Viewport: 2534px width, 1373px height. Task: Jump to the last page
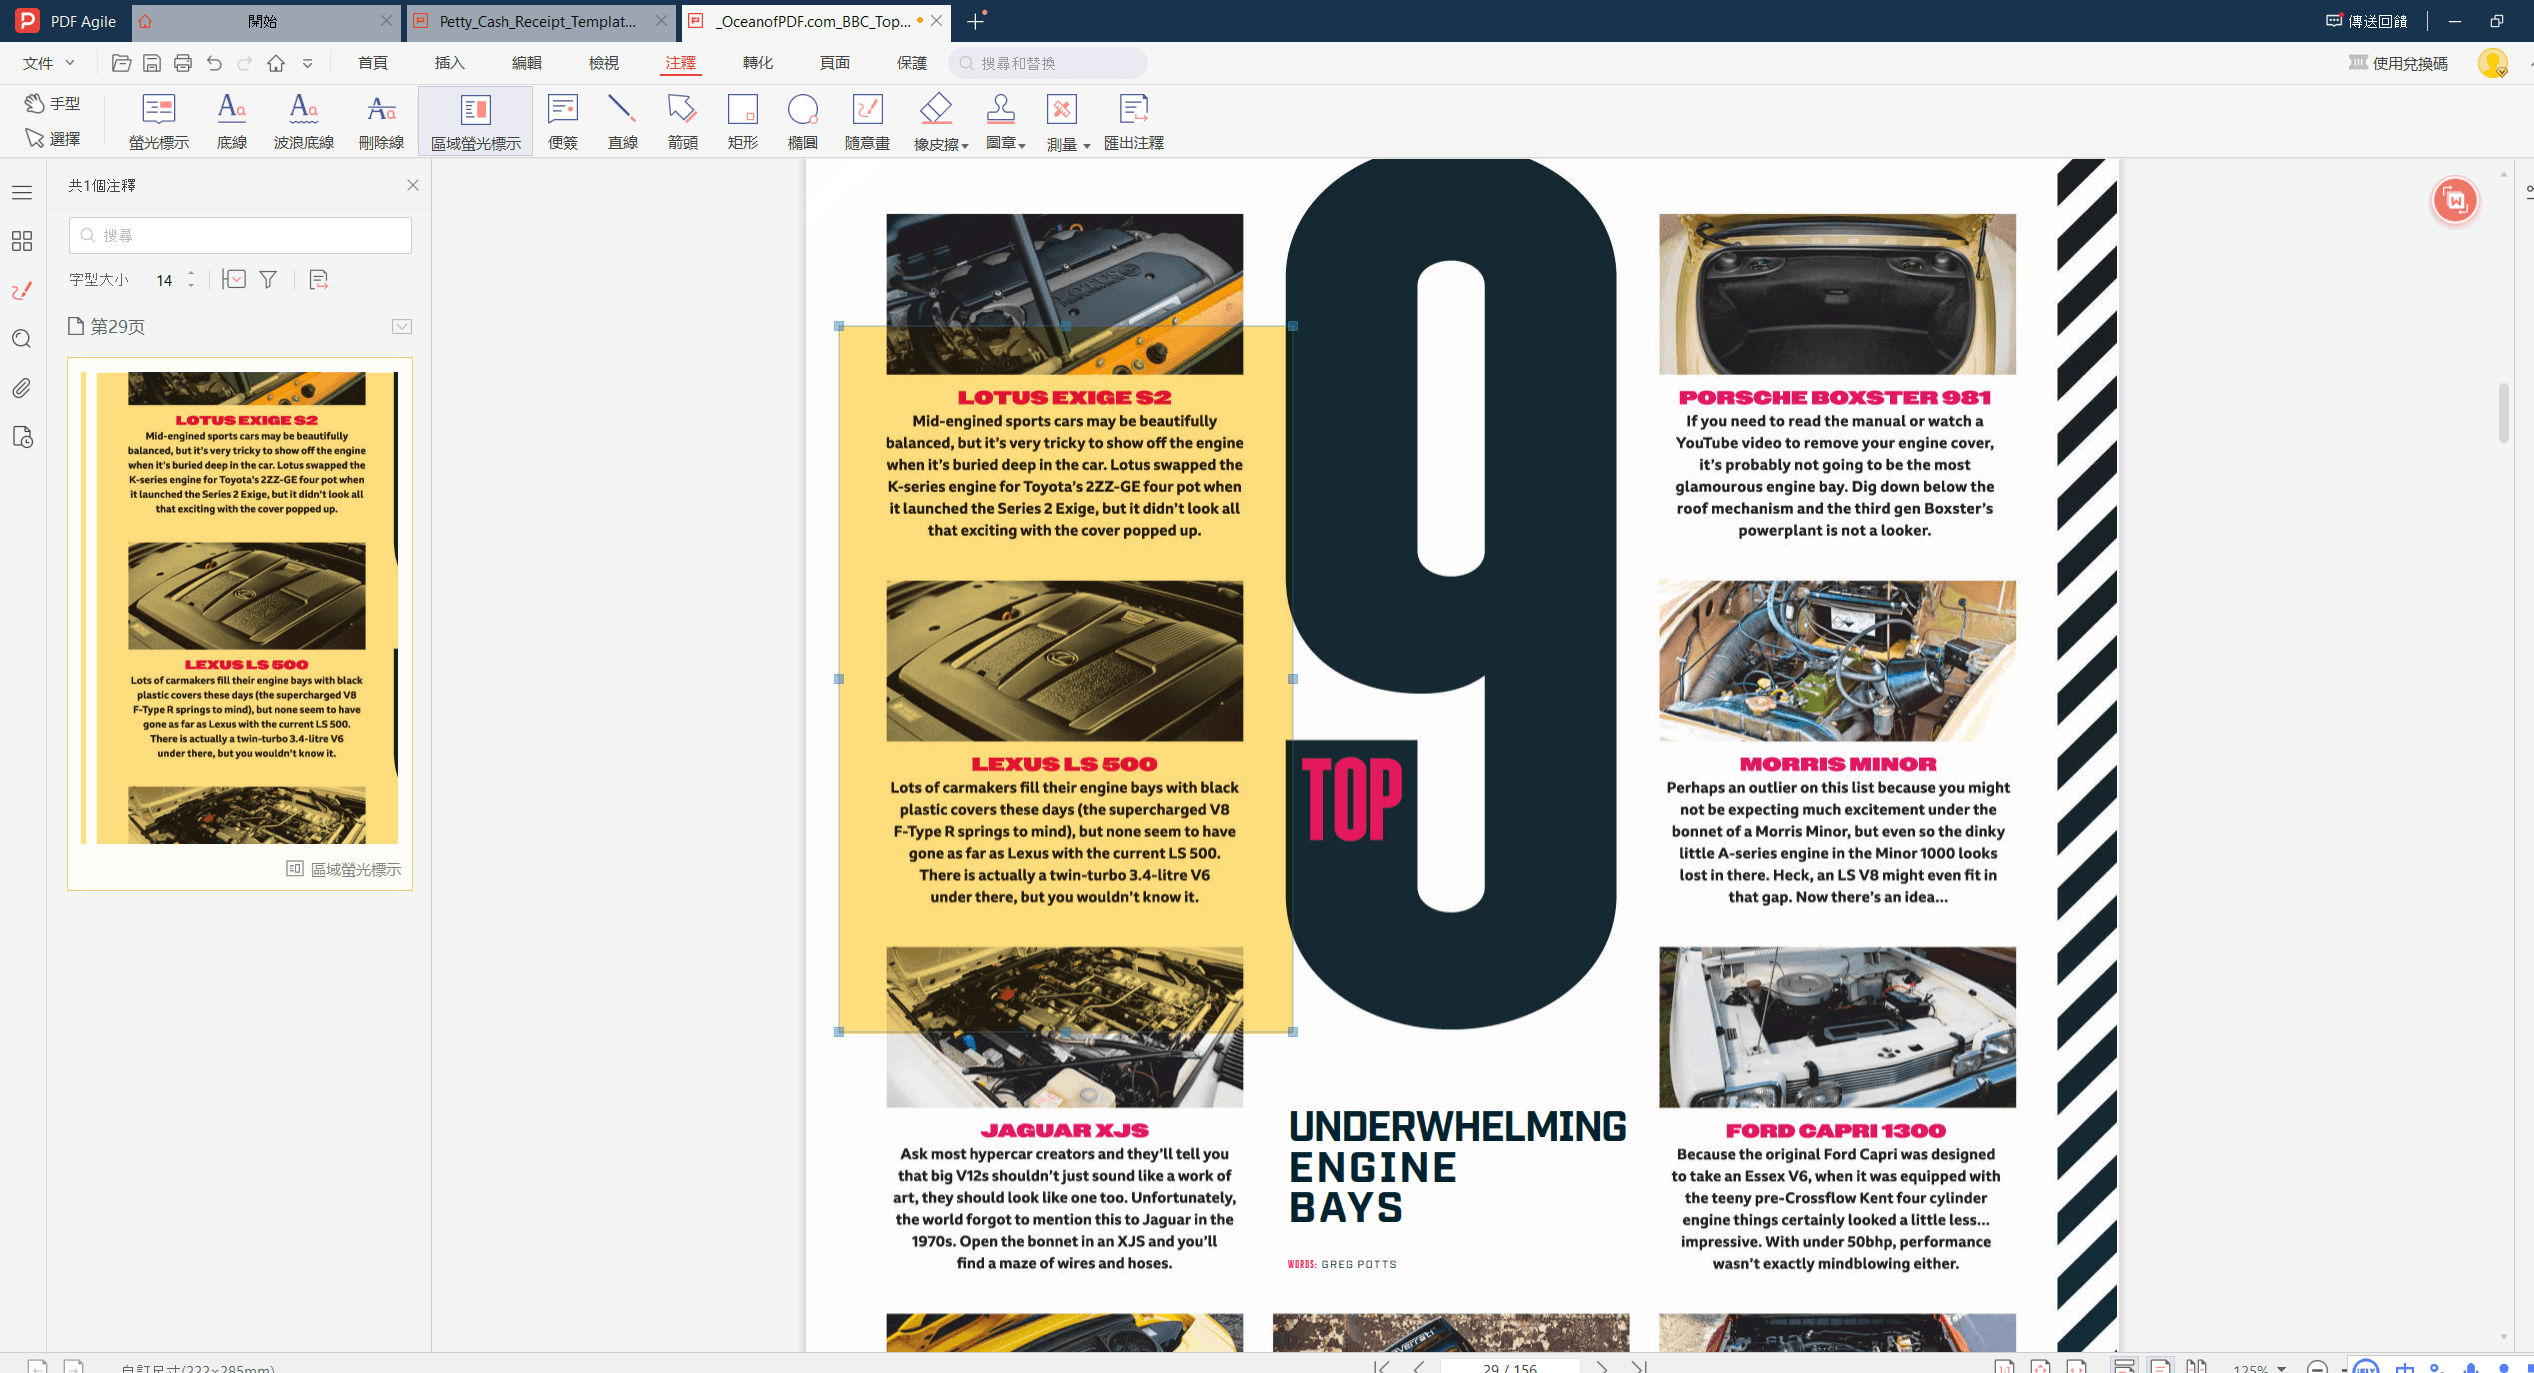[1639, 1366]
